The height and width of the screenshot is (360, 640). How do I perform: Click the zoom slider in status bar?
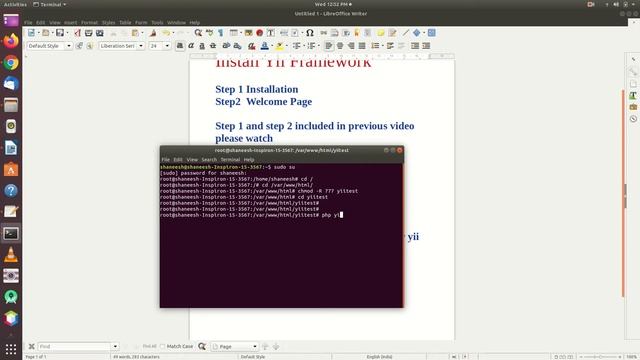coord(600,357)
